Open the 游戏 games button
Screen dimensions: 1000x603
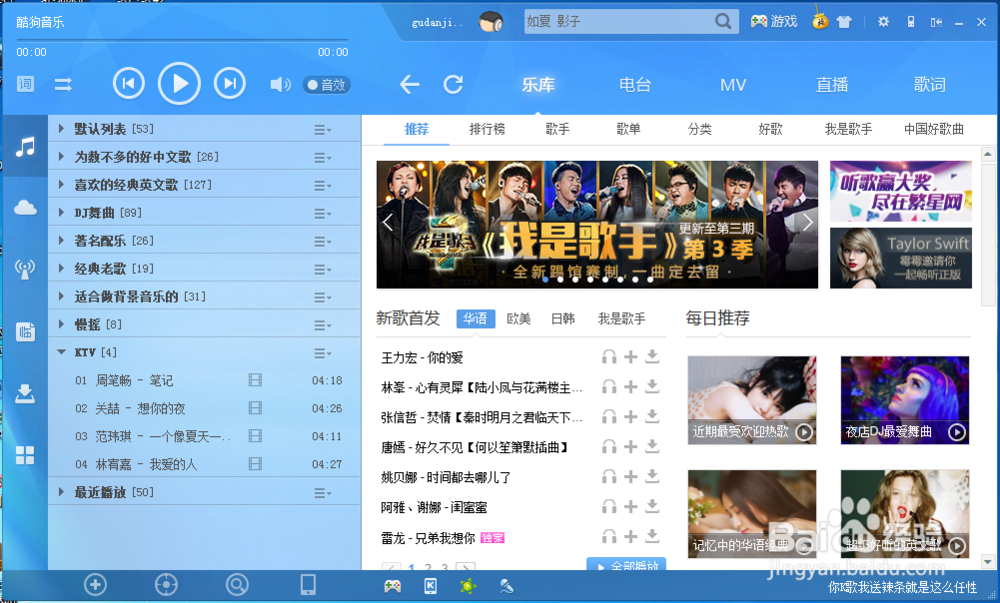pos(774,22)
